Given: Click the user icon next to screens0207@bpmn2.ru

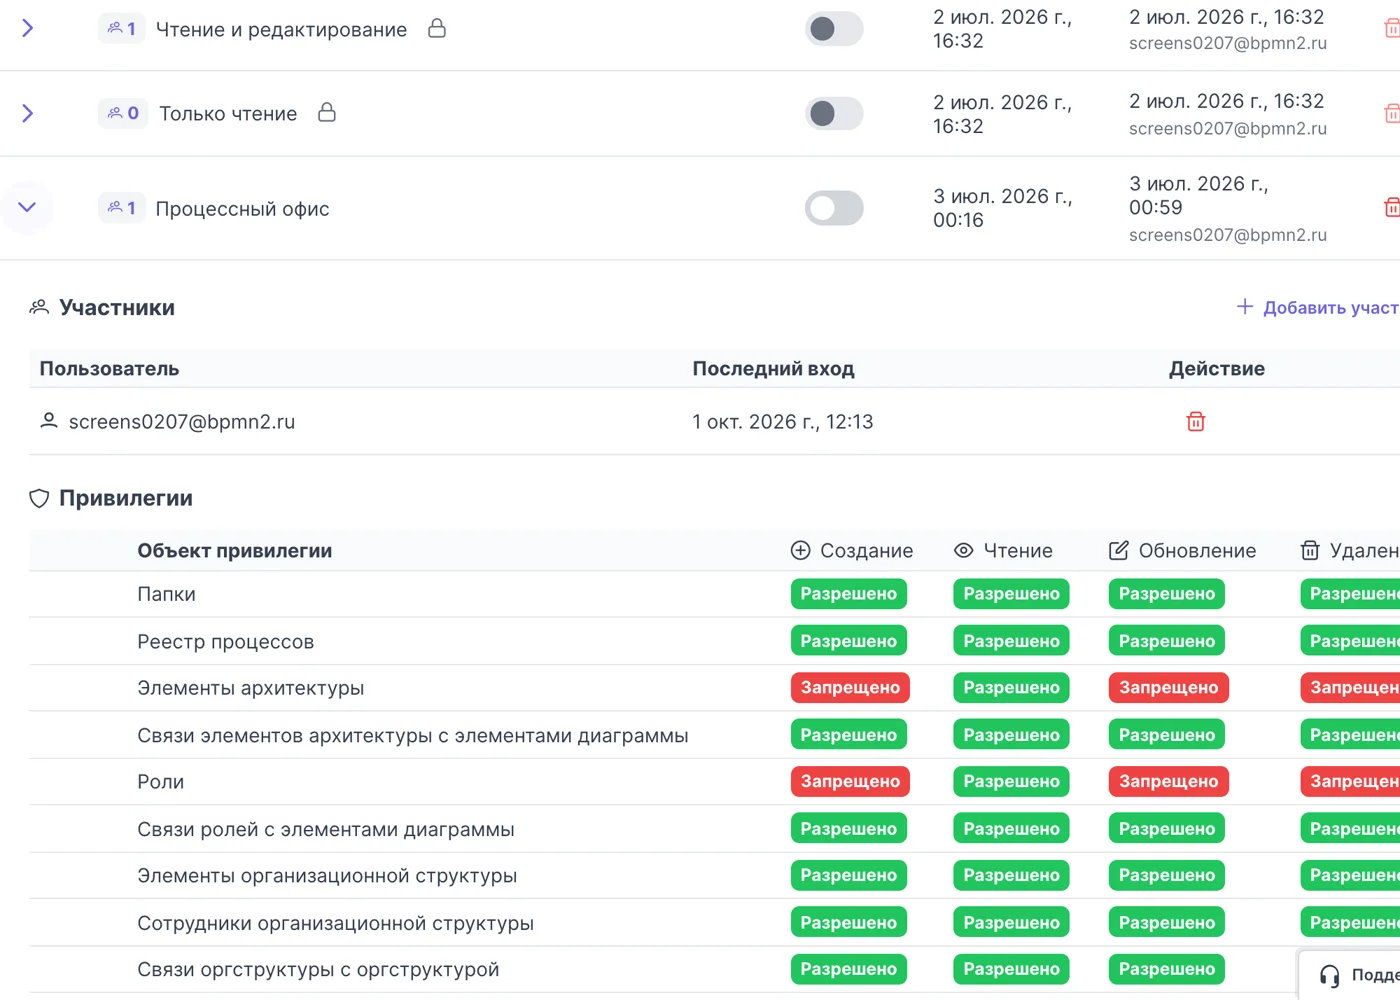Looking at the screenshot, I should [49, 421].
